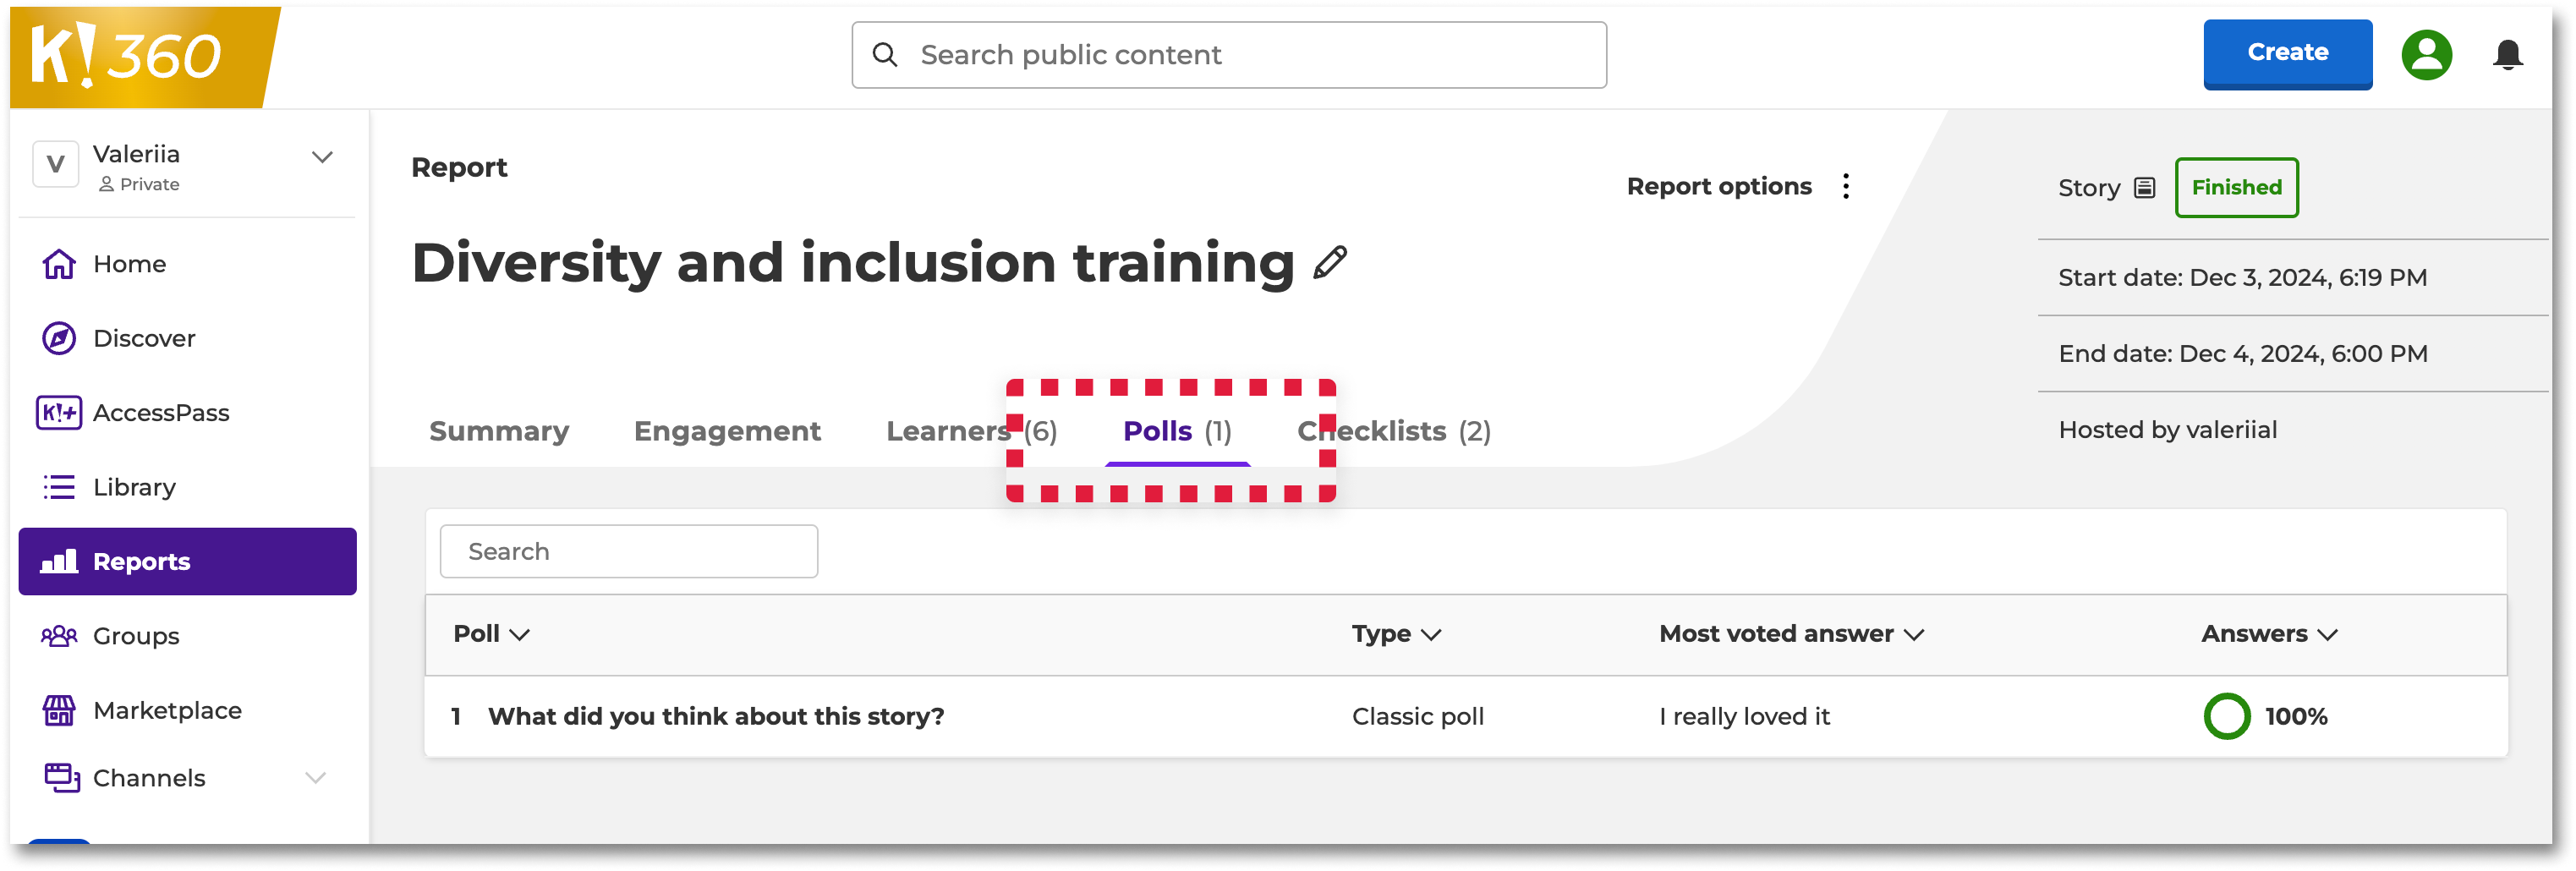
Task: Switch to the Summary tab
Action: 499,432
